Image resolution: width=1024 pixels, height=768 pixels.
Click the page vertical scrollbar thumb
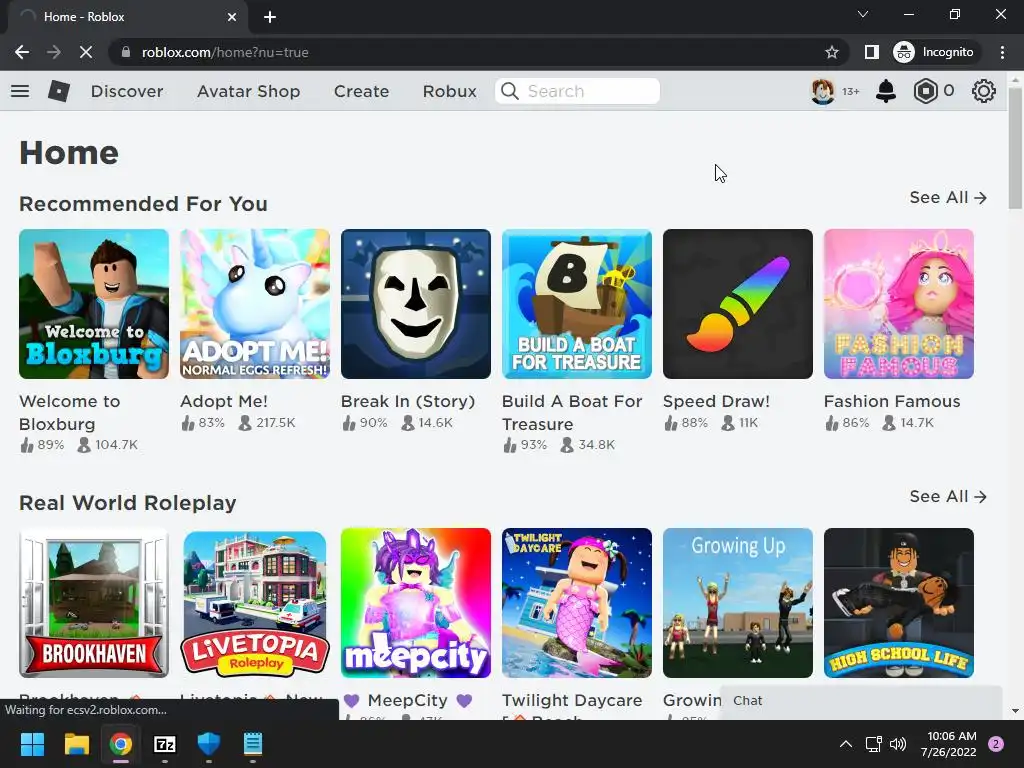point(1015,147)
